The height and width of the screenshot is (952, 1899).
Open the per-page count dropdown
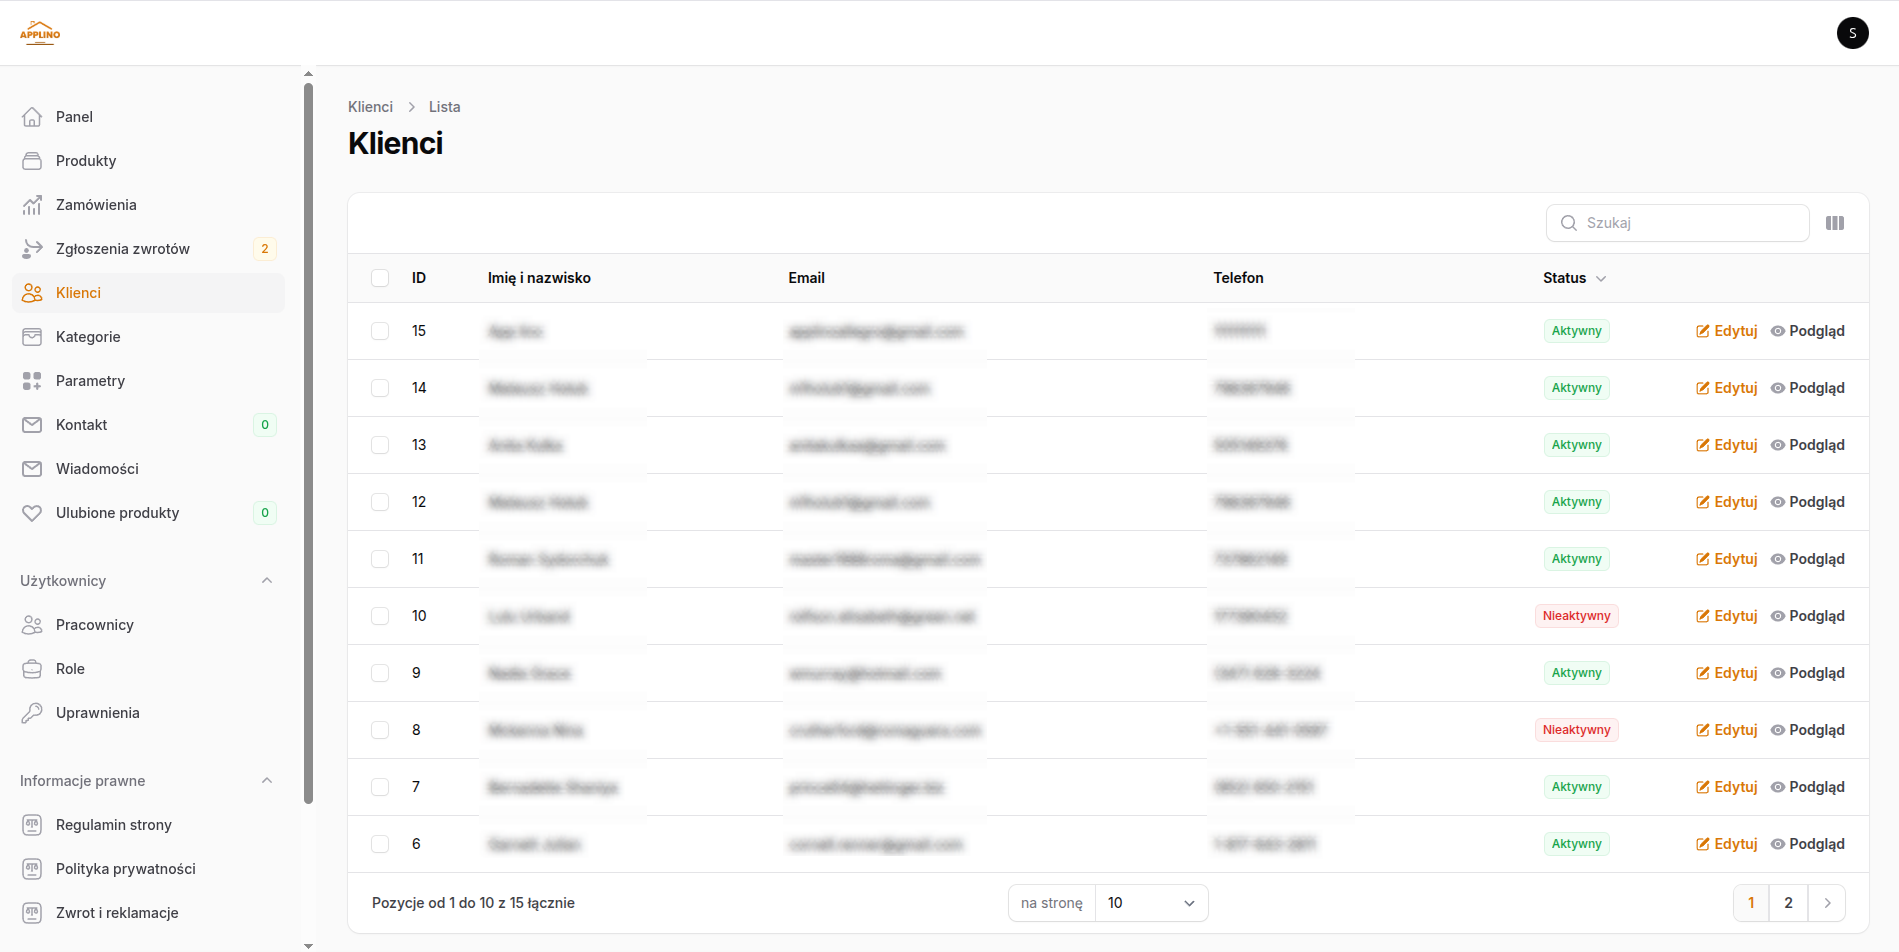(1150, 903)
